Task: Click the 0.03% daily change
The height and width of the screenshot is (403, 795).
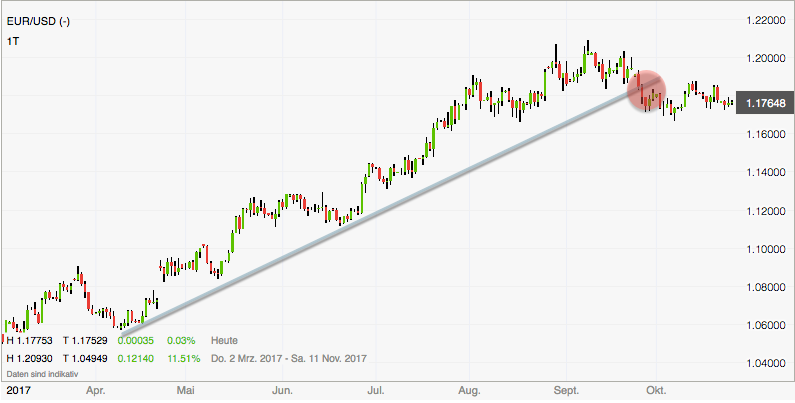Action: click(180, 341)
